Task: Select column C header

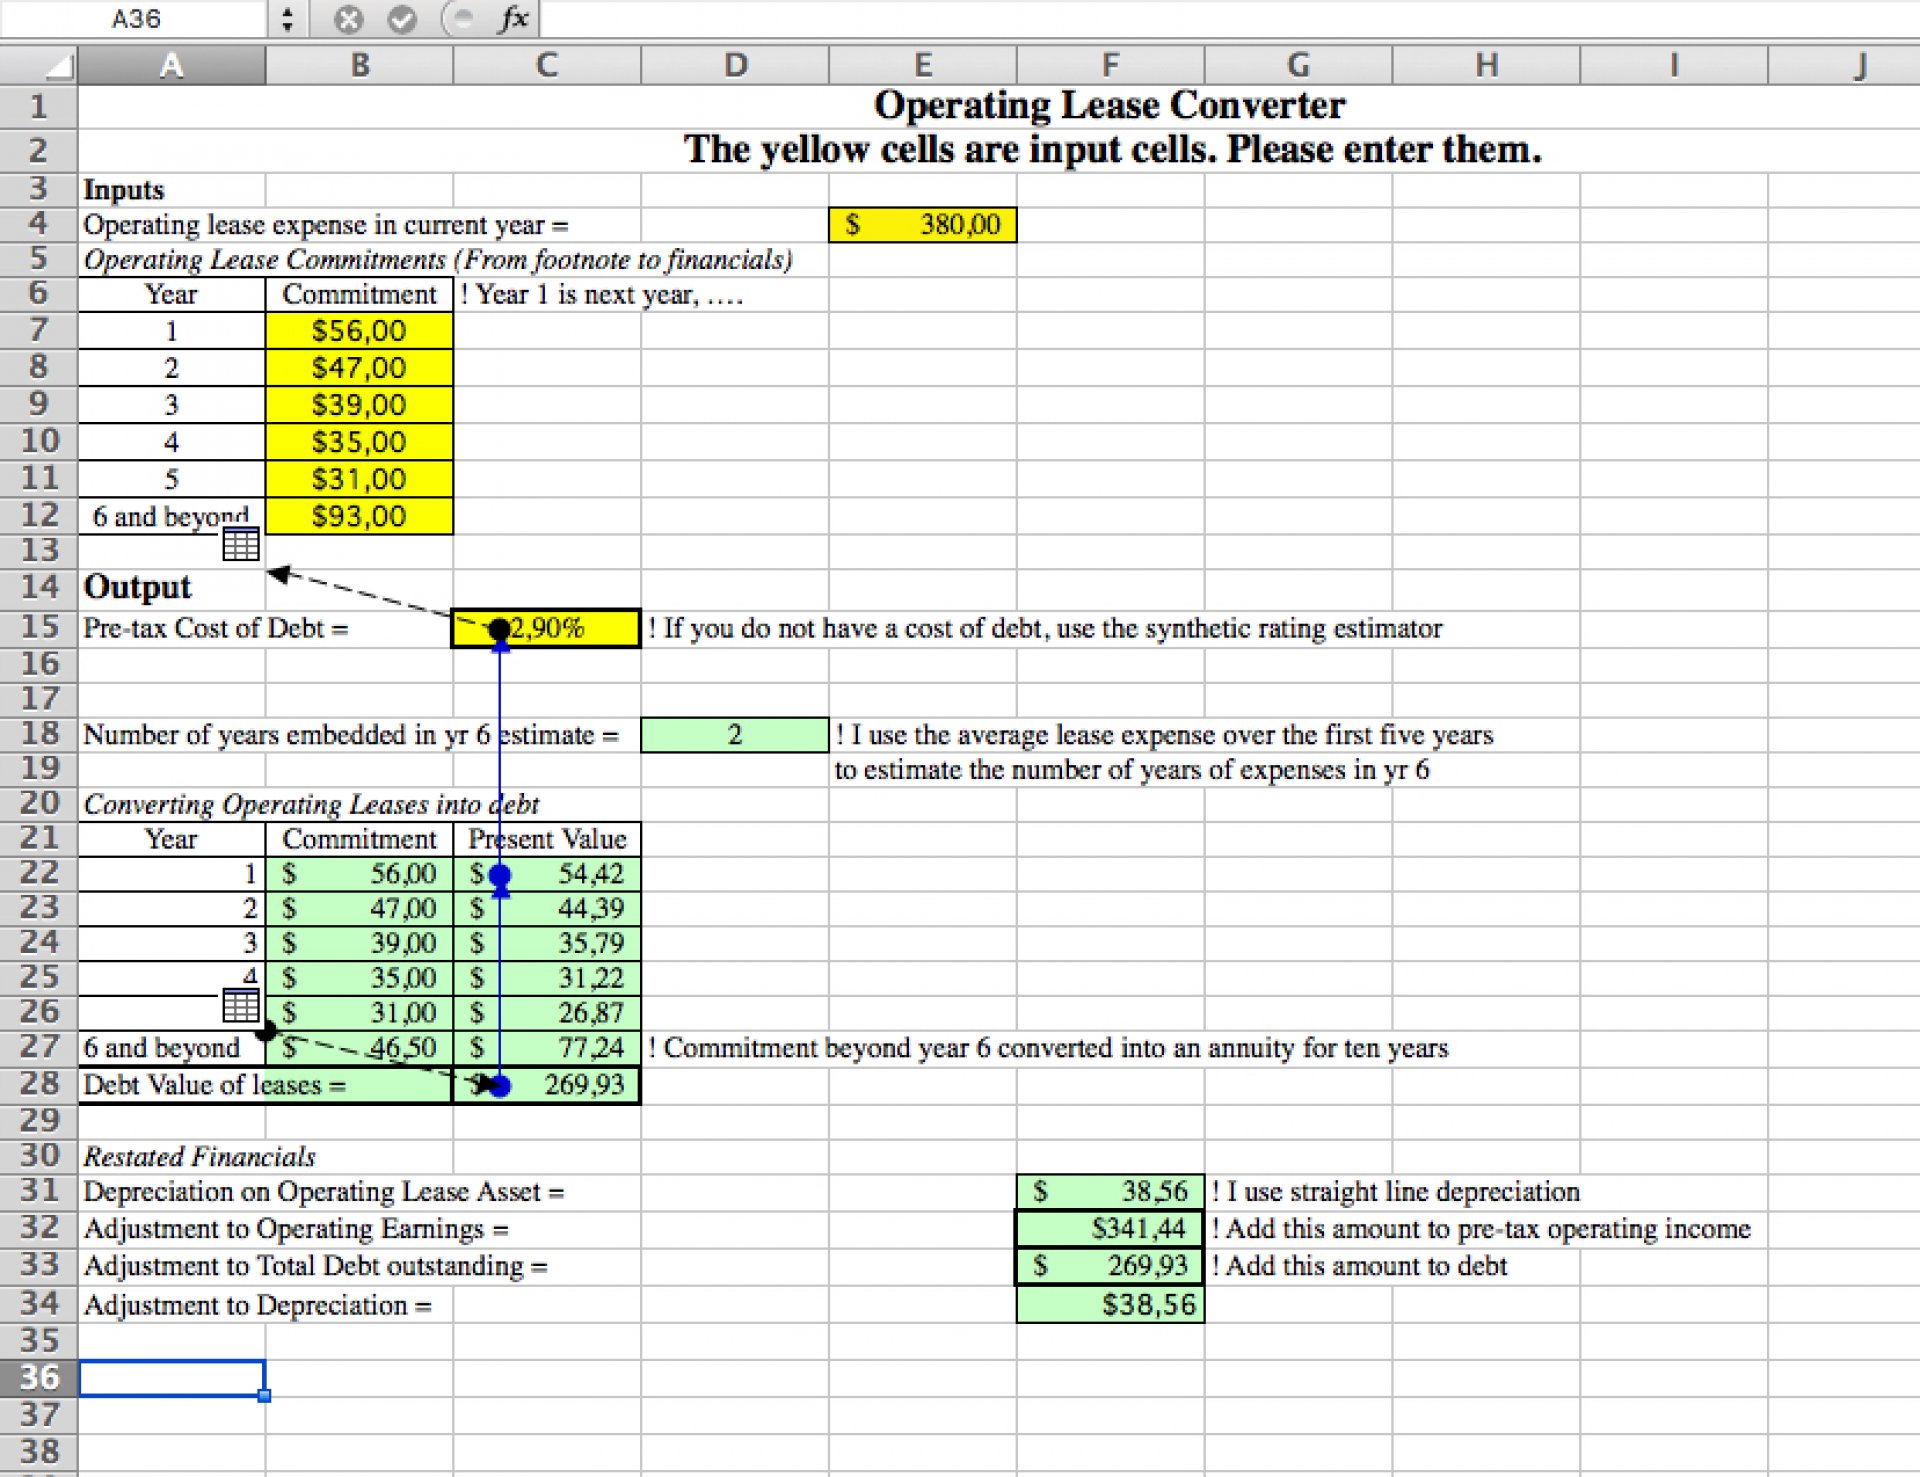Action: pos(547,65)
